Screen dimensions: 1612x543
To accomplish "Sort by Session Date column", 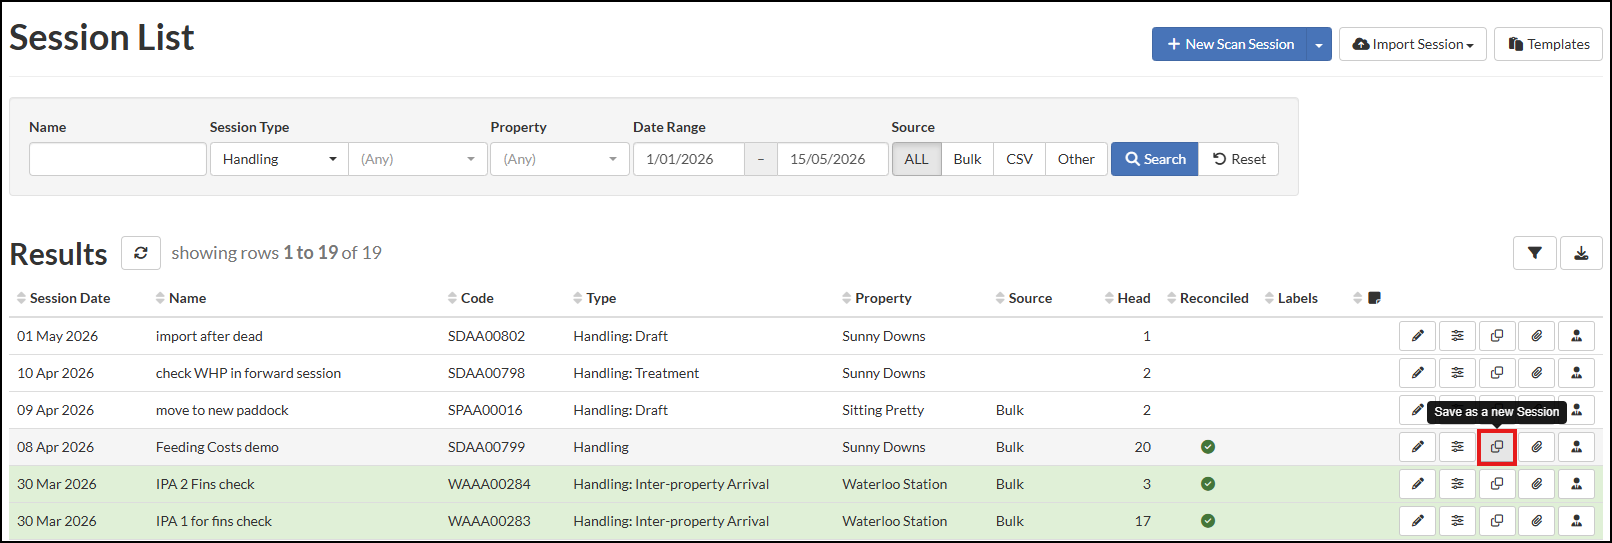I will click(64, 298).
